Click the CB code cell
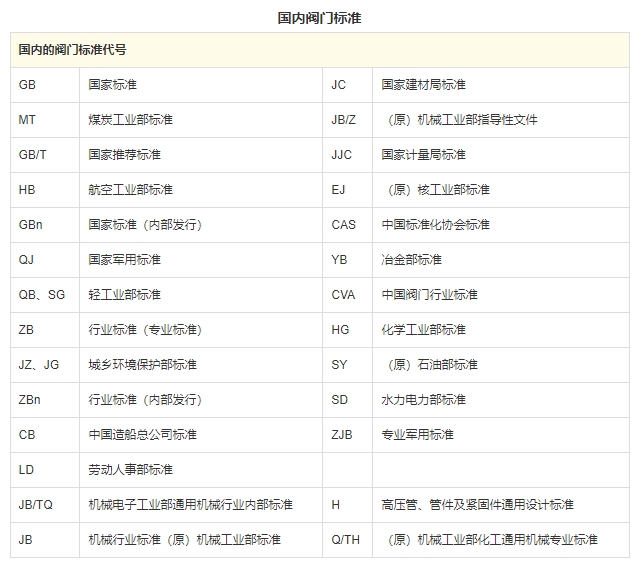The height and width of the screenshot is (574, 643). coord(45,435)
